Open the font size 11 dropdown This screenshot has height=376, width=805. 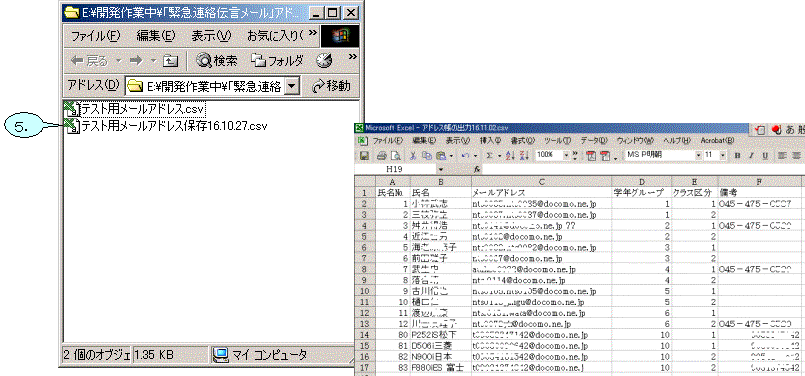[x=723, y=155]
